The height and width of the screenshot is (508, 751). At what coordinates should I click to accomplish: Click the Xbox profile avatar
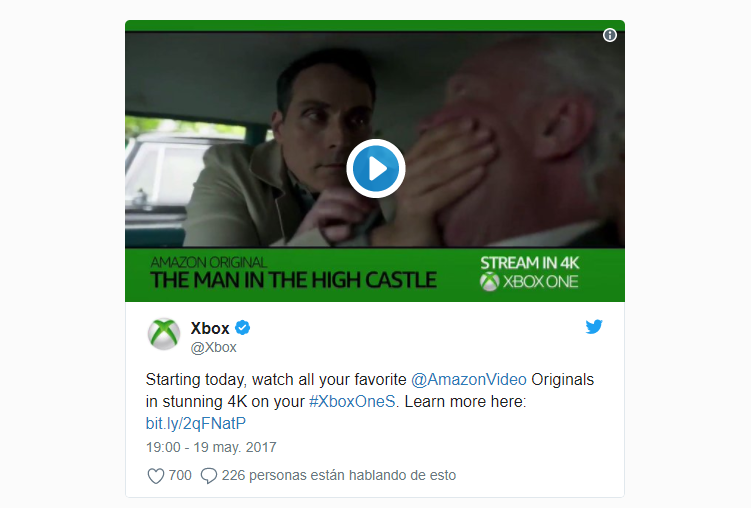point(164,334)
